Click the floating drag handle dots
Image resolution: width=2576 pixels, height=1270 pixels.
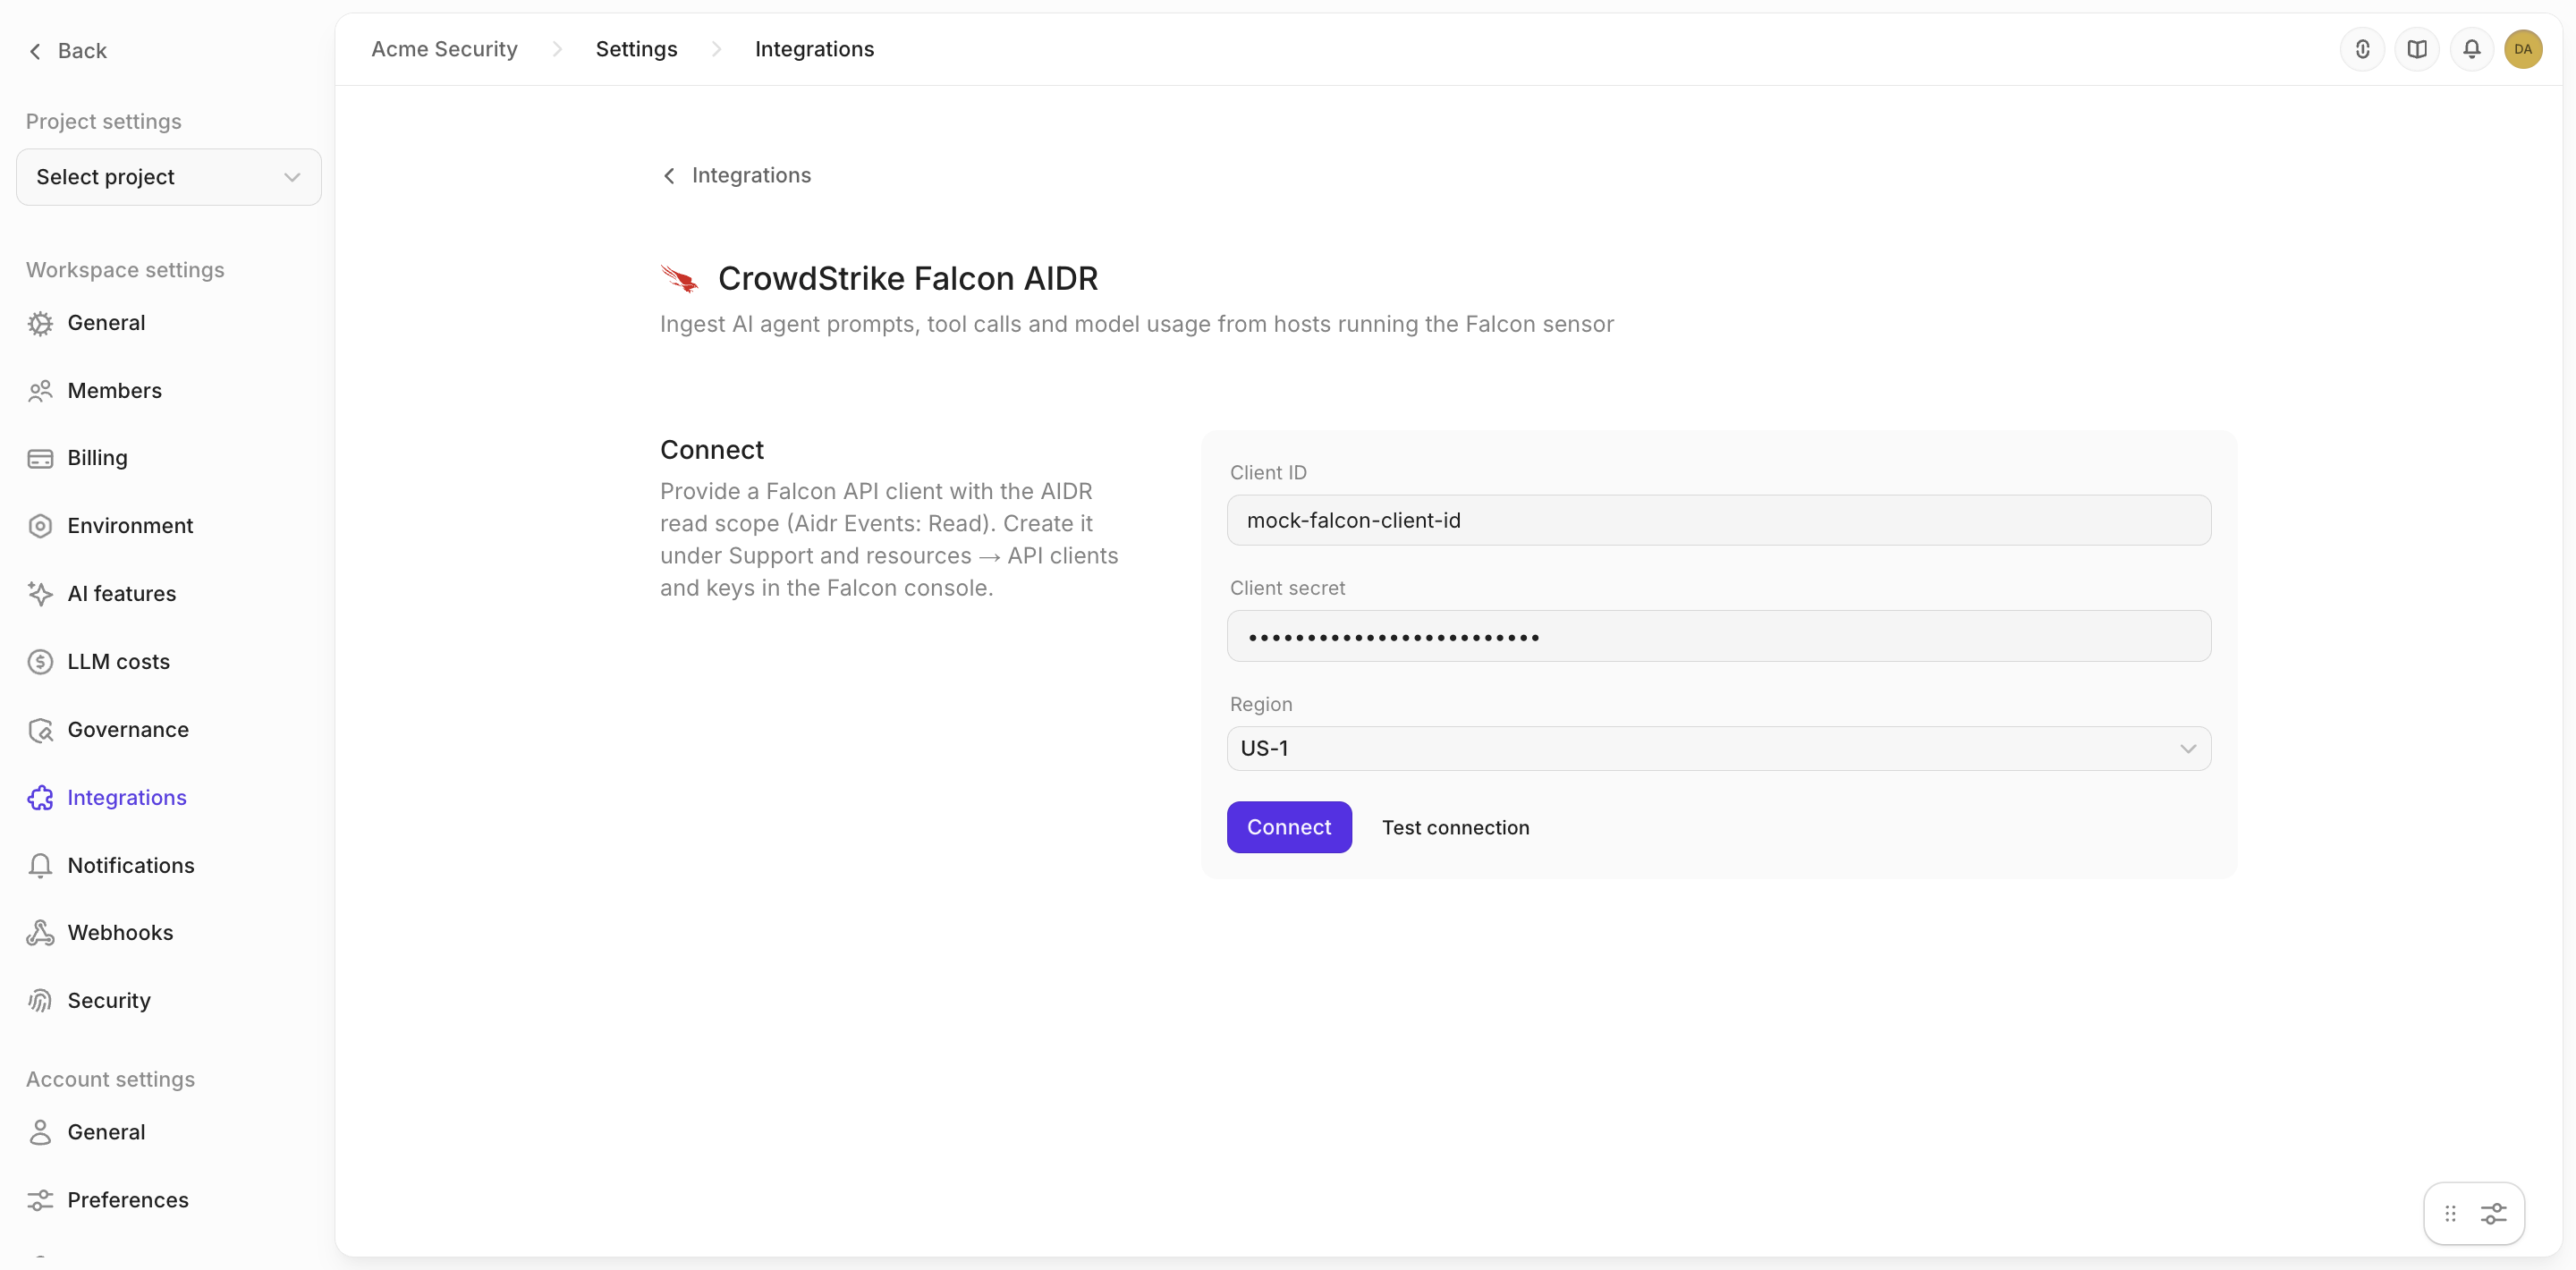point(2450,1214)
